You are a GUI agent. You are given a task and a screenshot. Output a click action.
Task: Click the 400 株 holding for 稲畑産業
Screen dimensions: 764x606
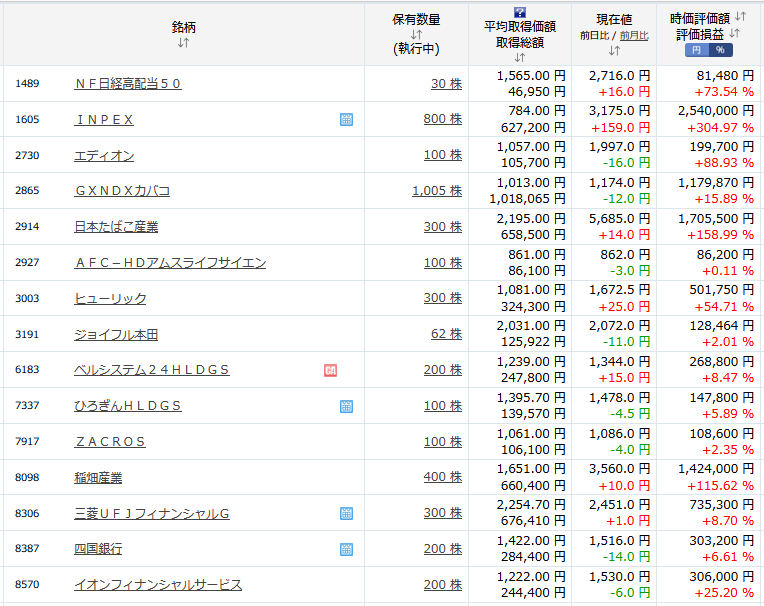click(x=442, y=477)
